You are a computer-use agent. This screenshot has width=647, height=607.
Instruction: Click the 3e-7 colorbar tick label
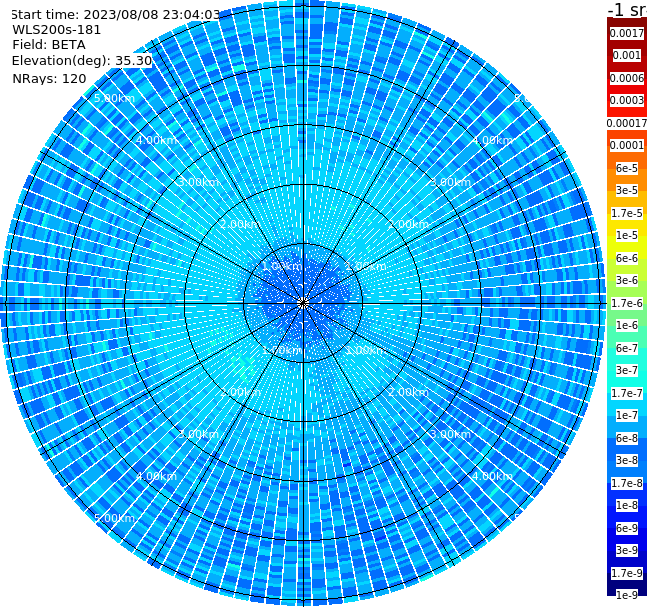(x=627, y=370)
